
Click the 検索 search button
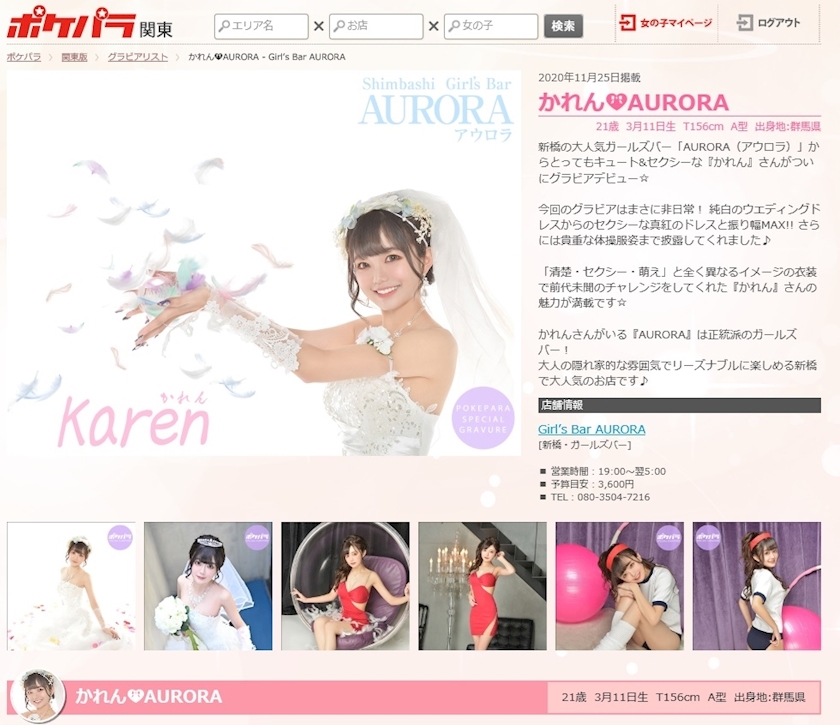tap(563, 26)
